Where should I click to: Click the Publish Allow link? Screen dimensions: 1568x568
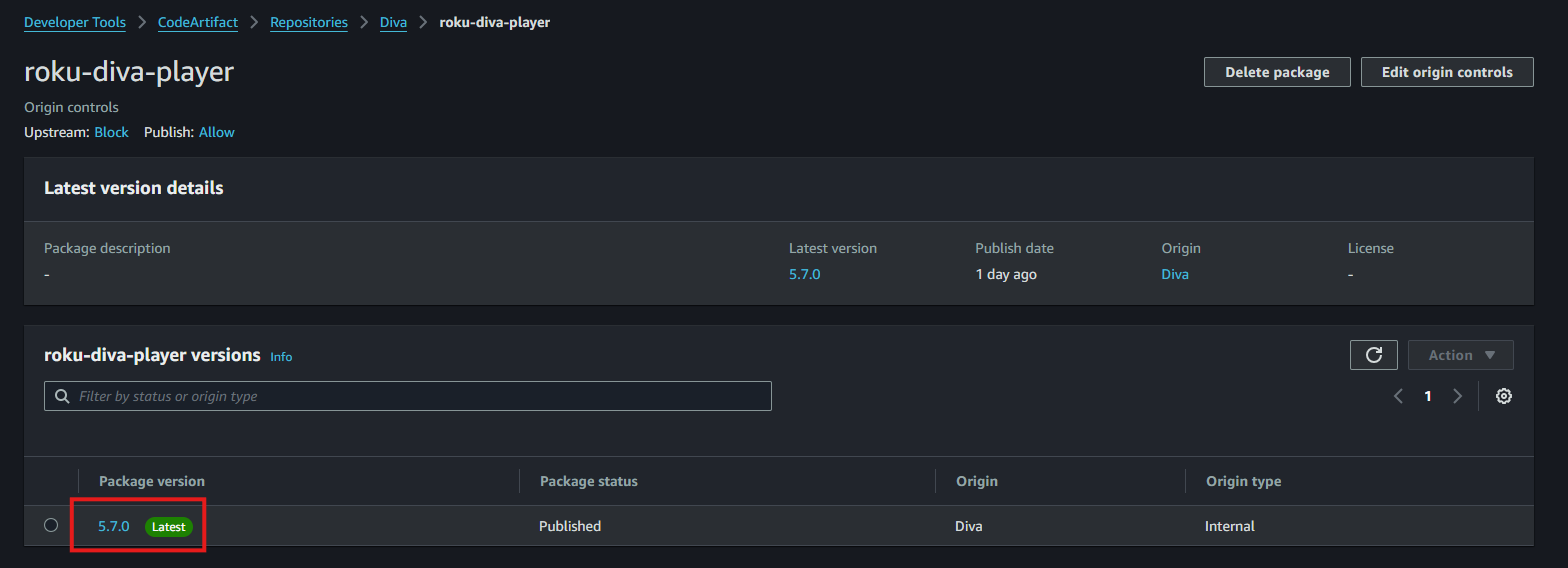point(217,132)
